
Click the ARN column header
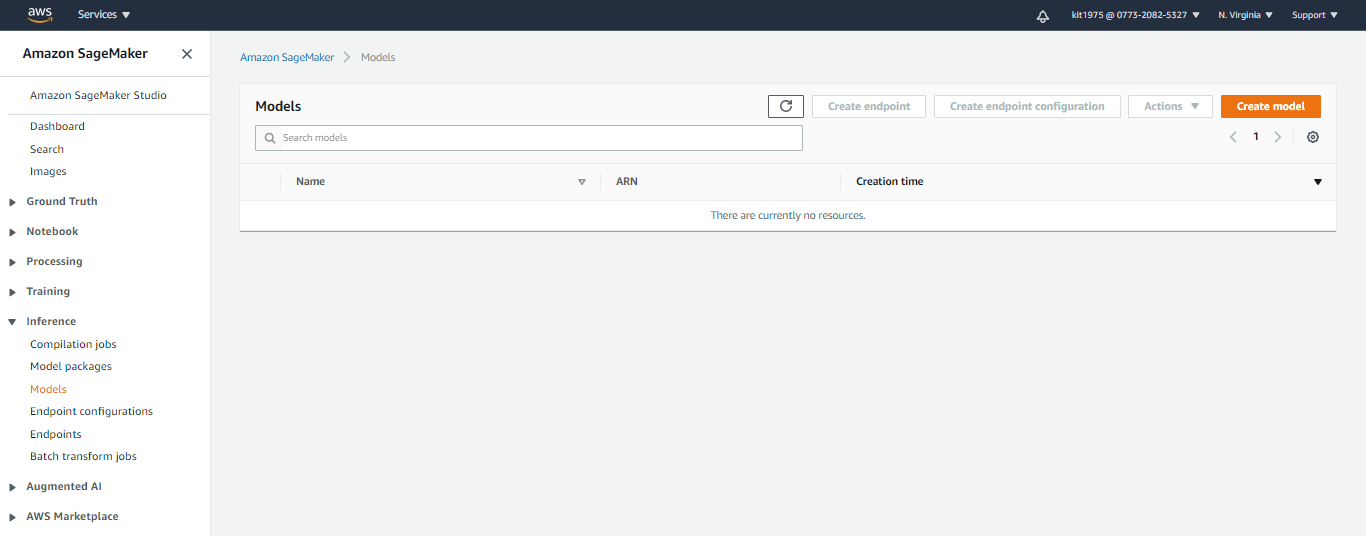627,181
